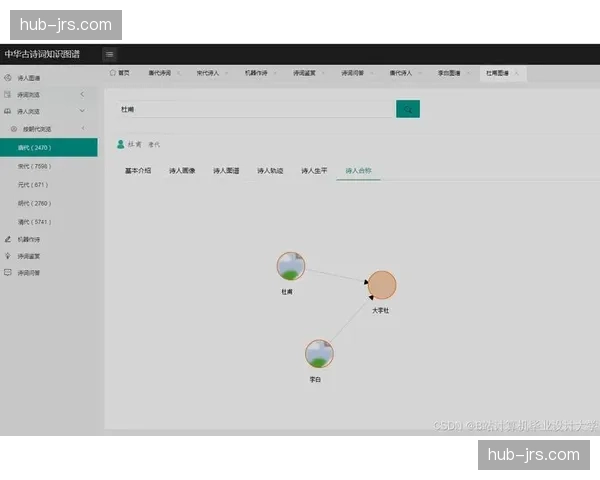
Task: Expand the 诗词浏览 sidebar chevron
Action: [x=82, y=94]
